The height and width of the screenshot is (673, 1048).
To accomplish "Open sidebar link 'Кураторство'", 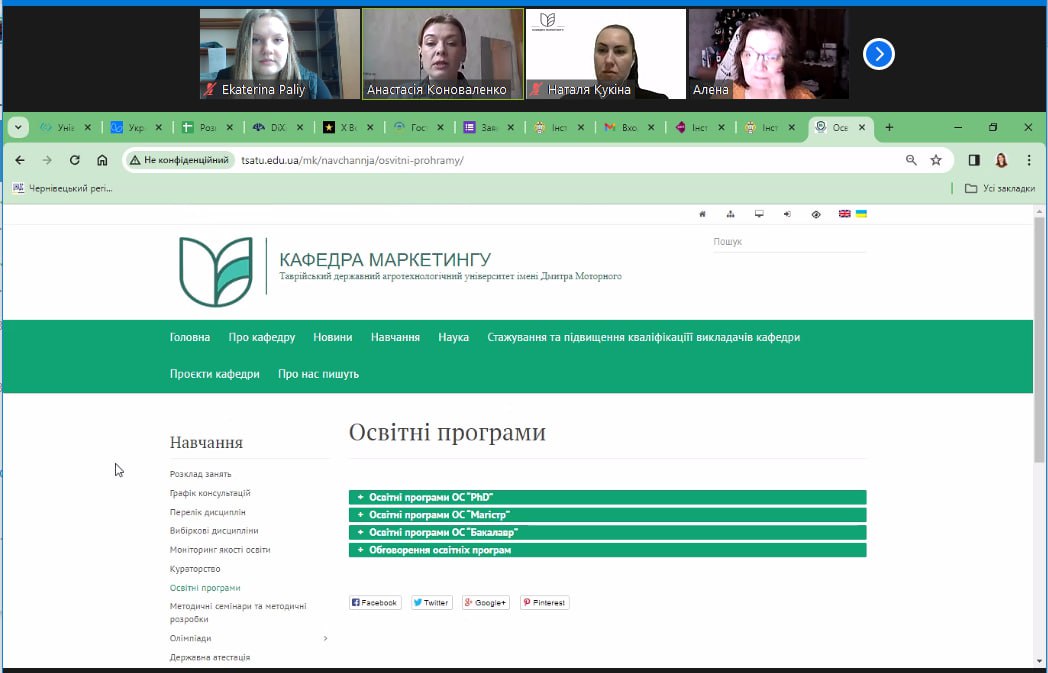I will tap(195, 569).
